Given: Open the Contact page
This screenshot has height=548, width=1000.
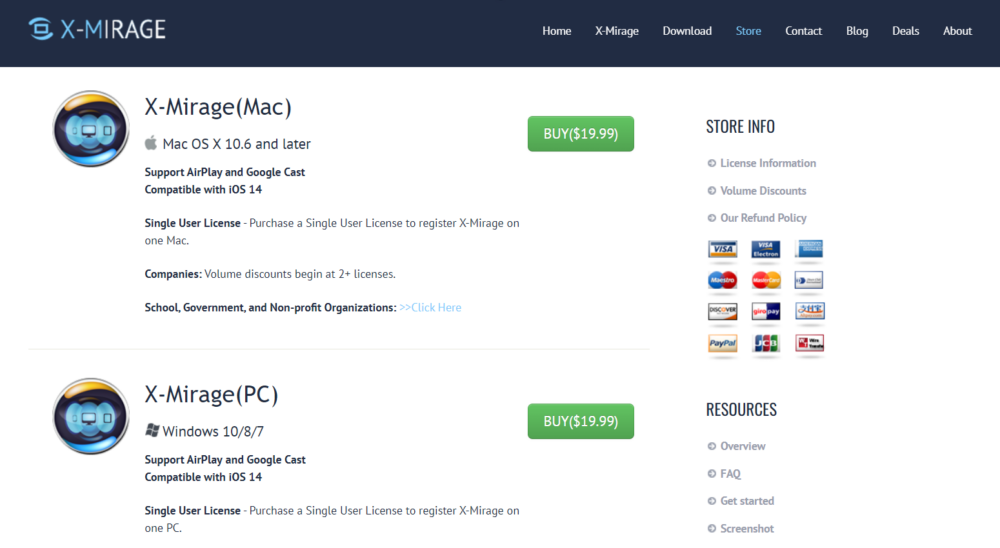Looking at the screenshot, I should tap(804, 31).
